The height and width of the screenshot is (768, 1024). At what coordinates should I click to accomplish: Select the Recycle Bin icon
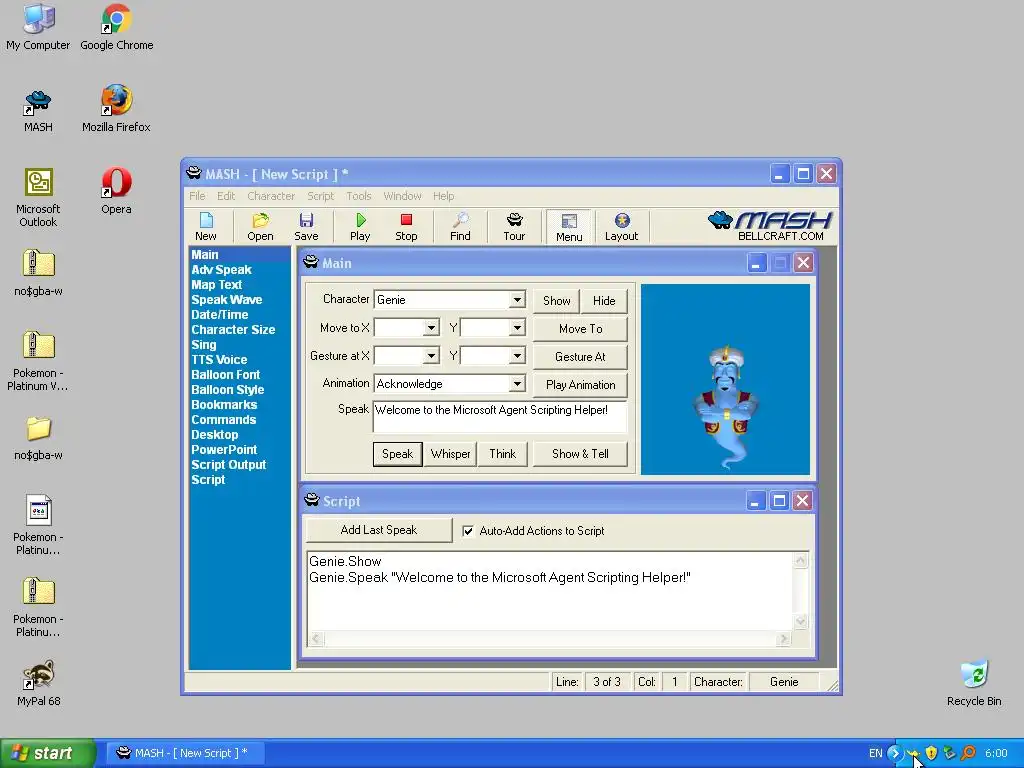(974, 683)
